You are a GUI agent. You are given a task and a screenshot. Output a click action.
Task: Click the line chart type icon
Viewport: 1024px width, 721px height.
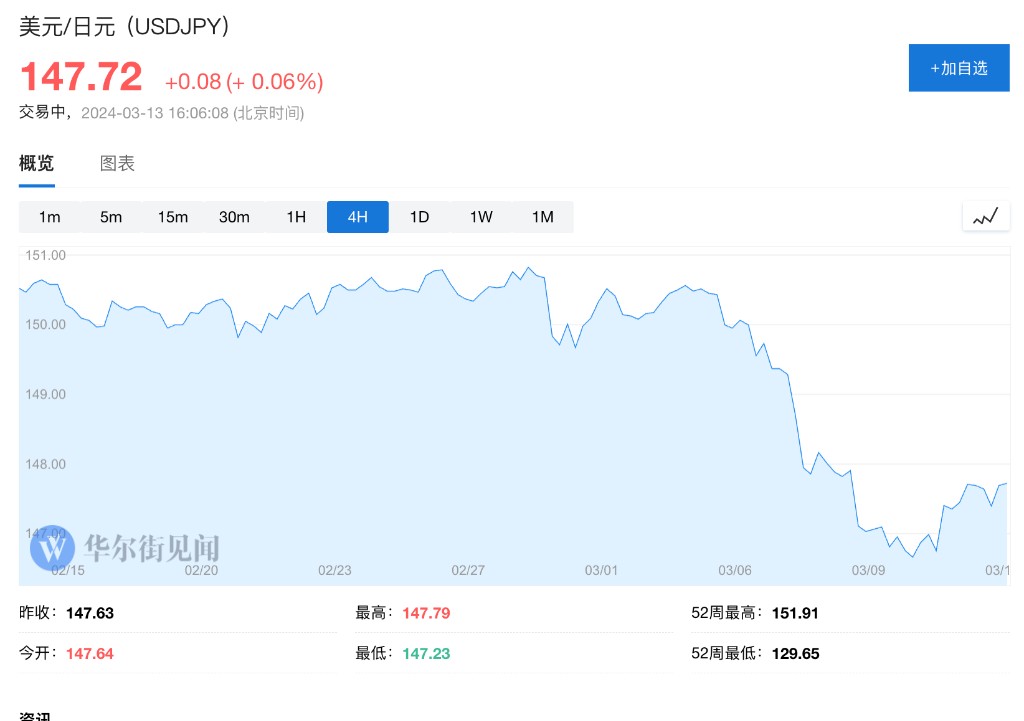click(x=985, y=216)
